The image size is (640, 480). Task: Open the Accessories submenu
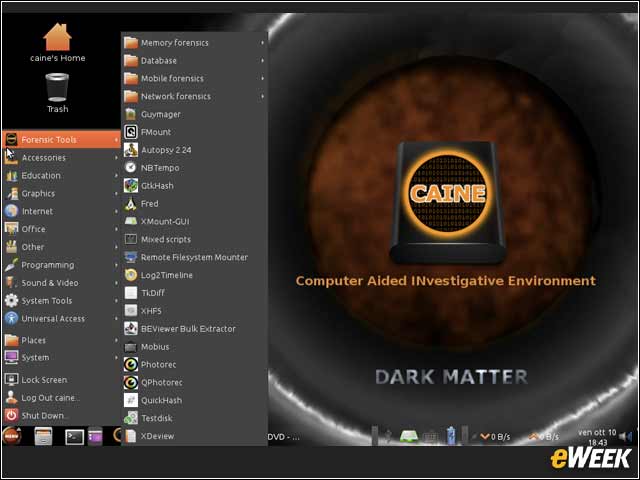click(62, 158)
